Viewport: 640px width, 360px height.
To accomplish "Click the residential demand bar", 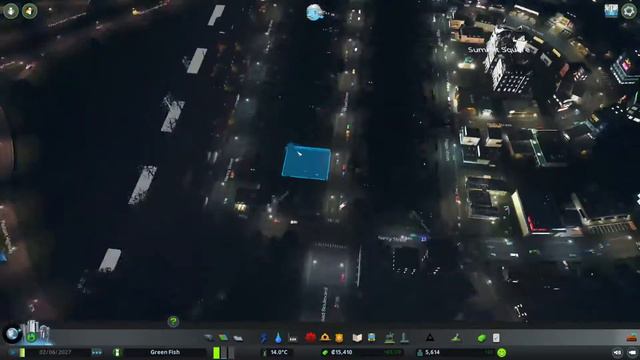I will coord(217,352).
